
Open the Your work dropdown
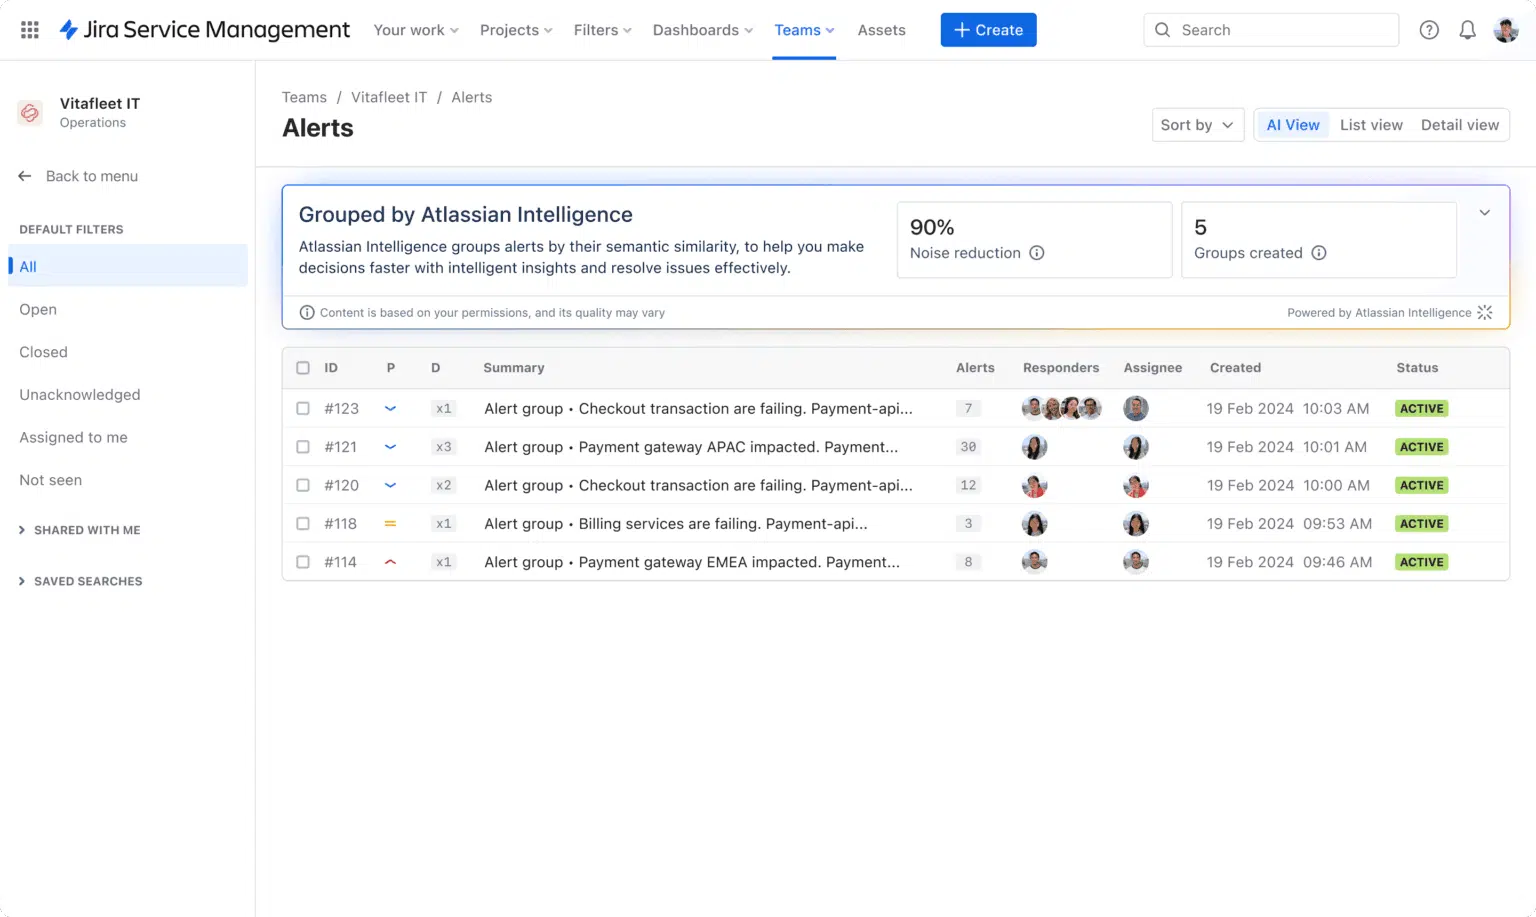[x=416, y=30]
